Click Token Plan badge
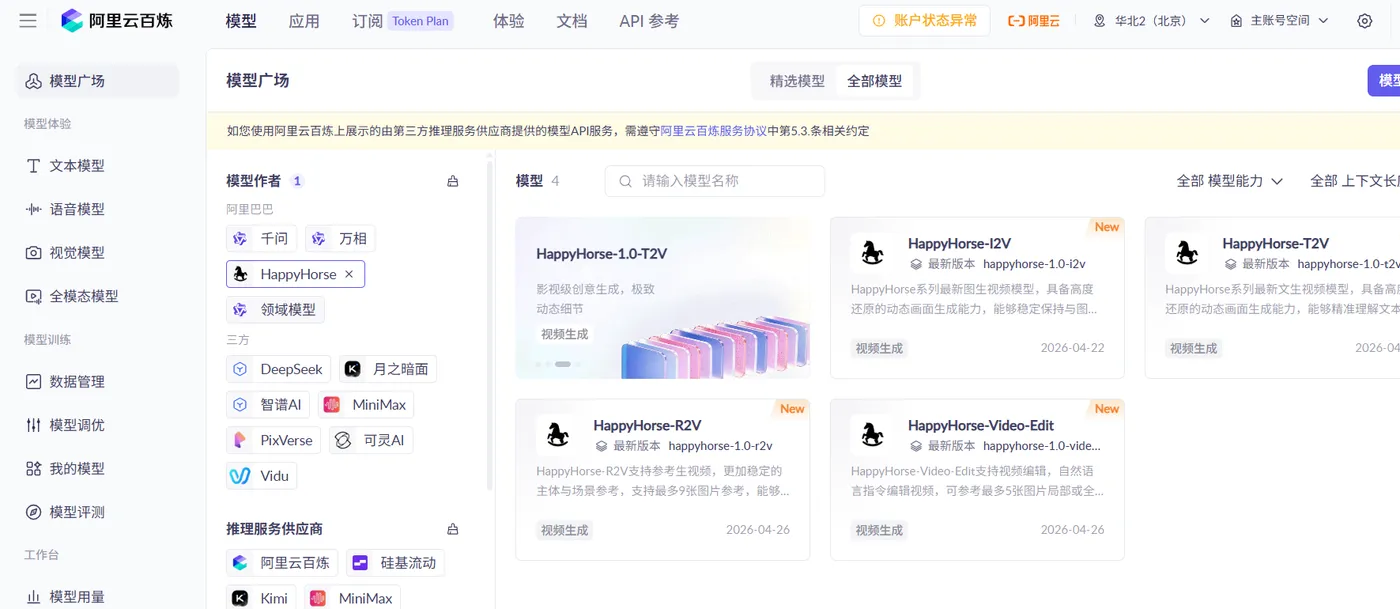 pos(421,21)
